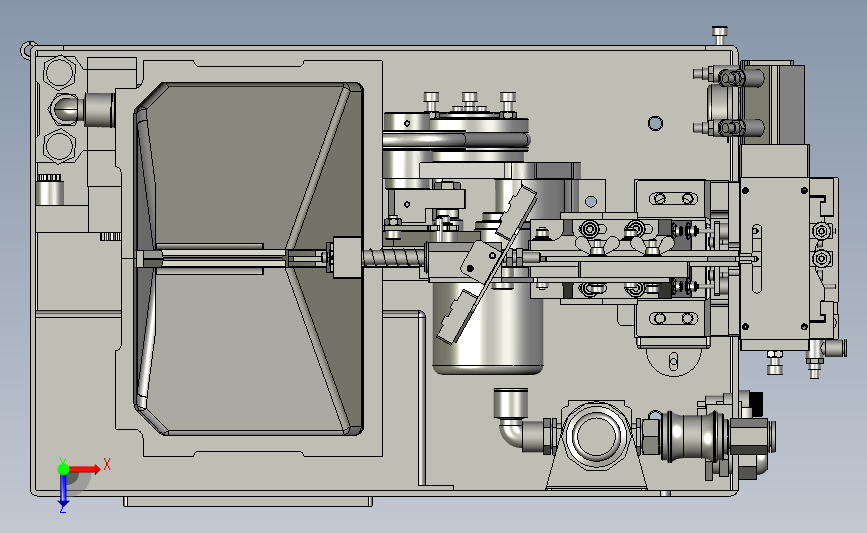Select the upper slotted bracket plate
The image size is (867, 533).
[x=672, y=198]
